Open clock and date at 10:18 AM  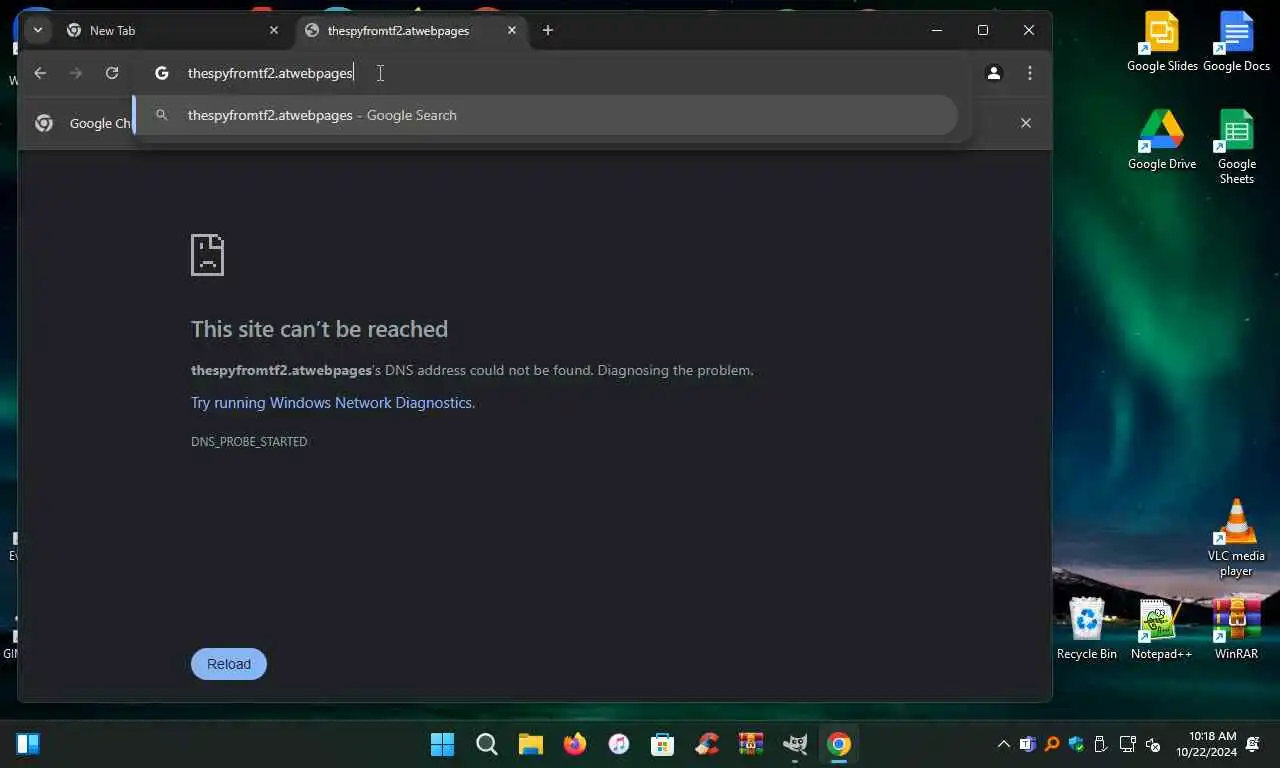click(x=1206, y=744)
